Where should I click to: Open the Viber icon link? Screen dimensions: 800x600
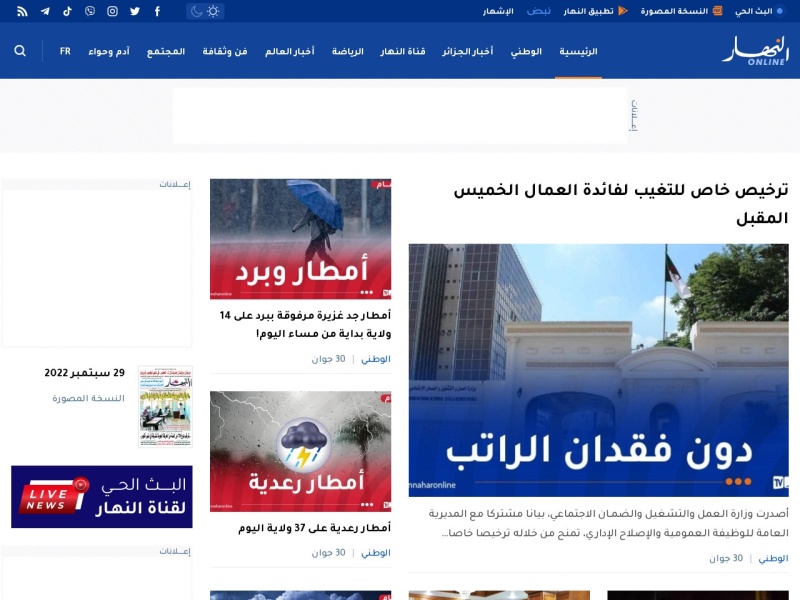[x=90, y=11]
